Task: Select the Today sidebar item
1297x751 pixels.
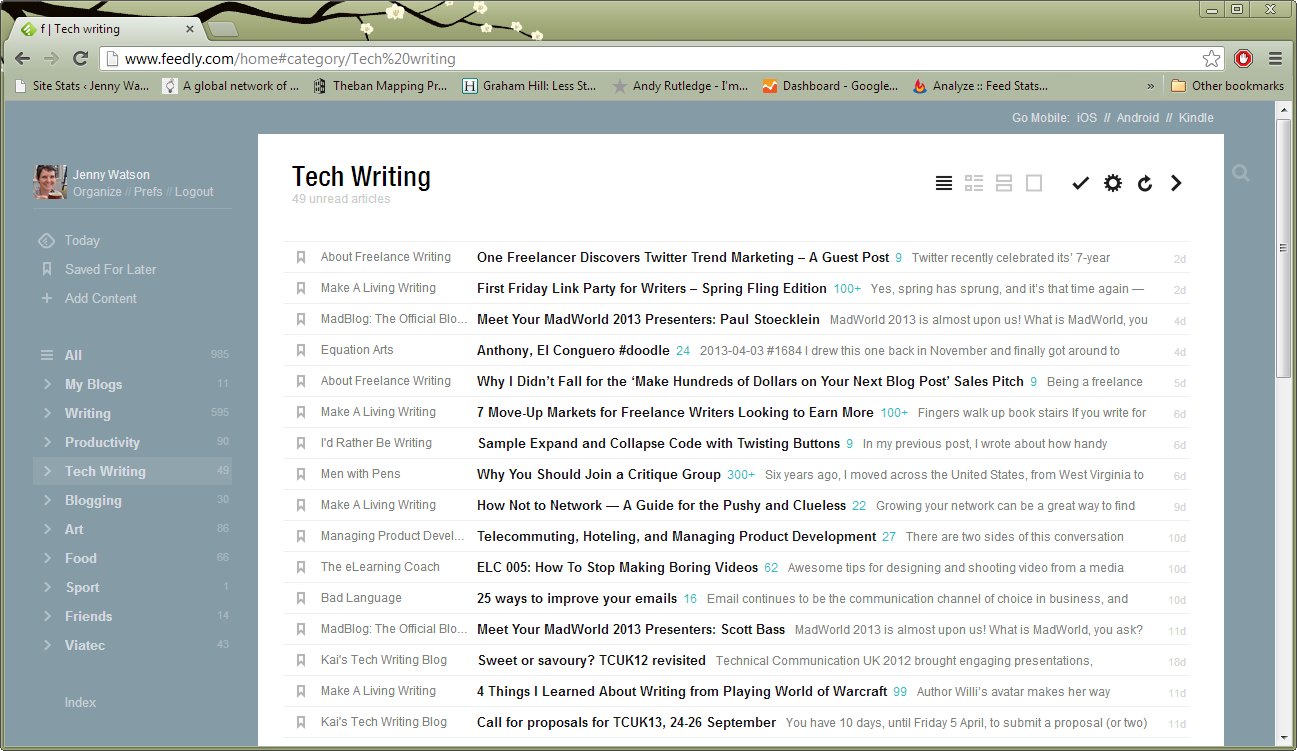Action: coord(82,240)
